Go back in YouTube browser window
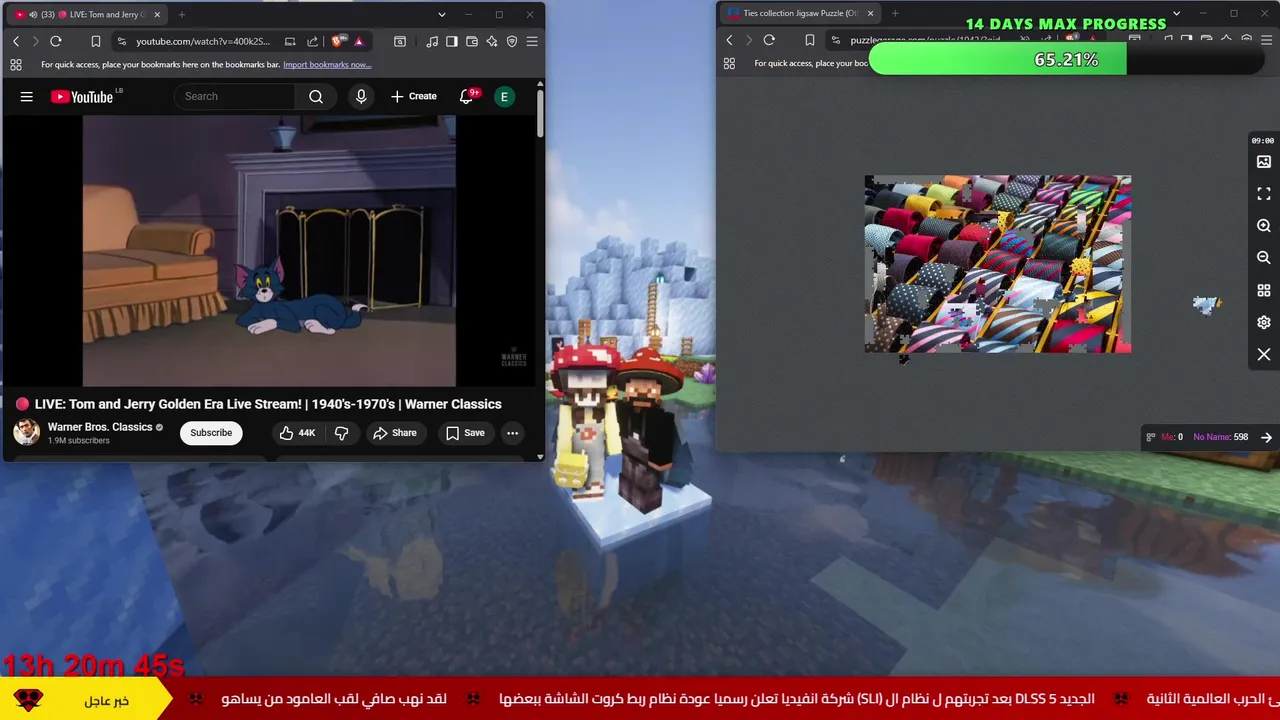The image size is (1280, 720). tap(16, 41)
